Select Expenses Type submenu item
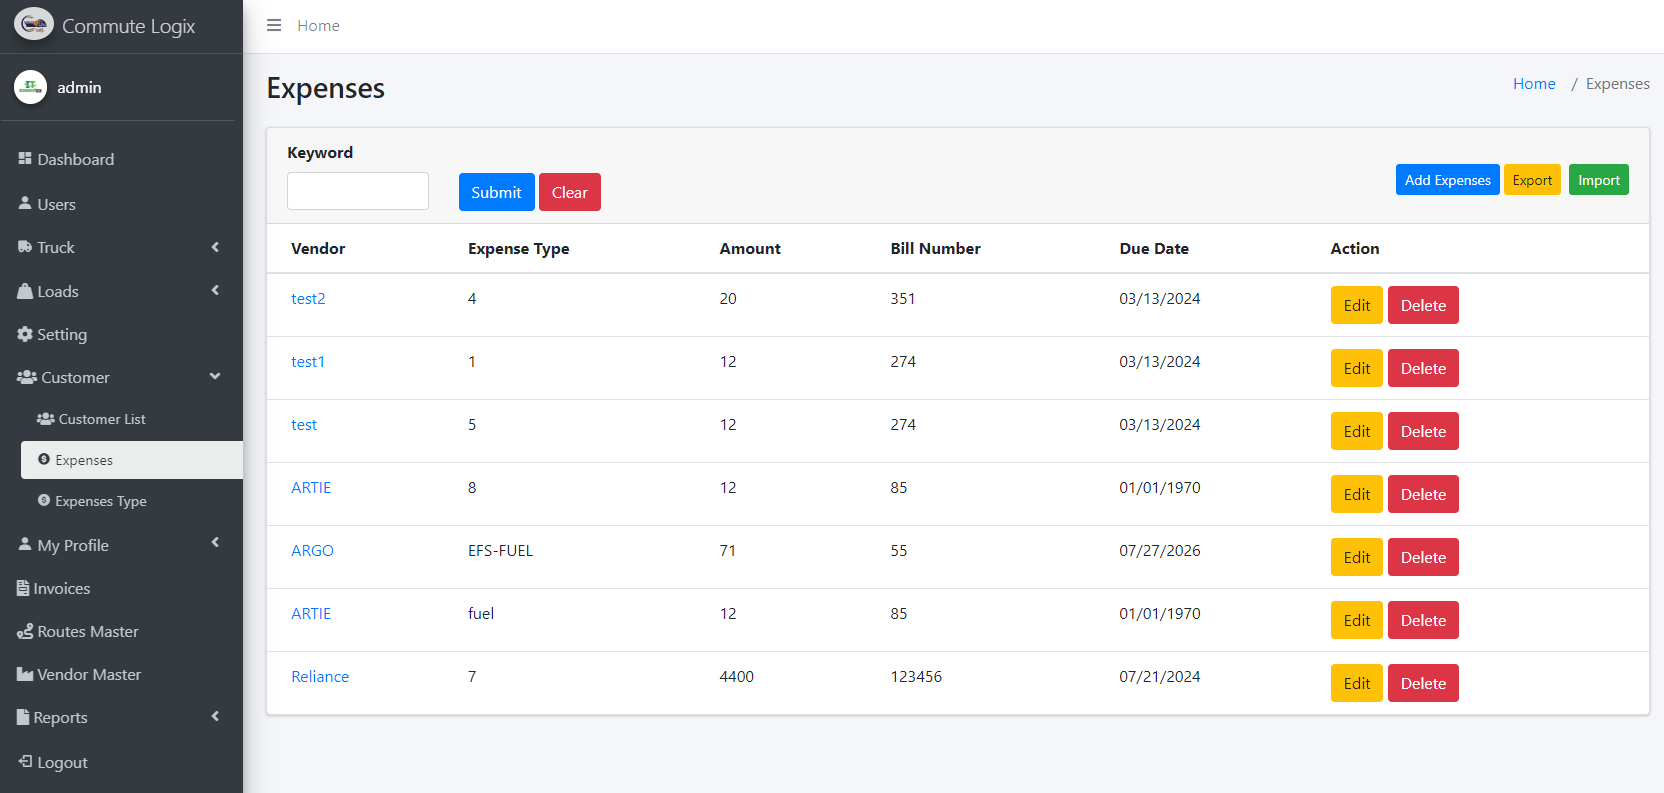1664x793 pixels. pos(100,501)
